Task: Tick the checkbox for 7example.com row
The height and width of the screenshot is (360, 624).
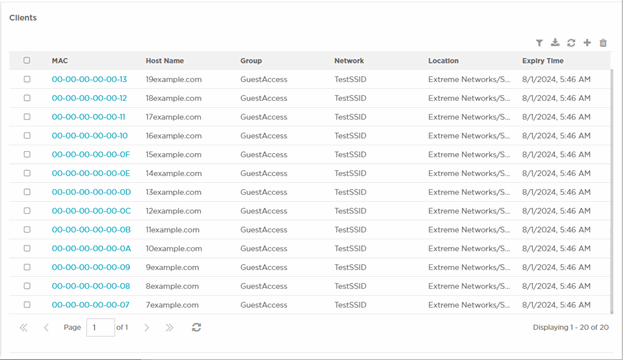Action: pyautogui.click(x=27, y=305)
